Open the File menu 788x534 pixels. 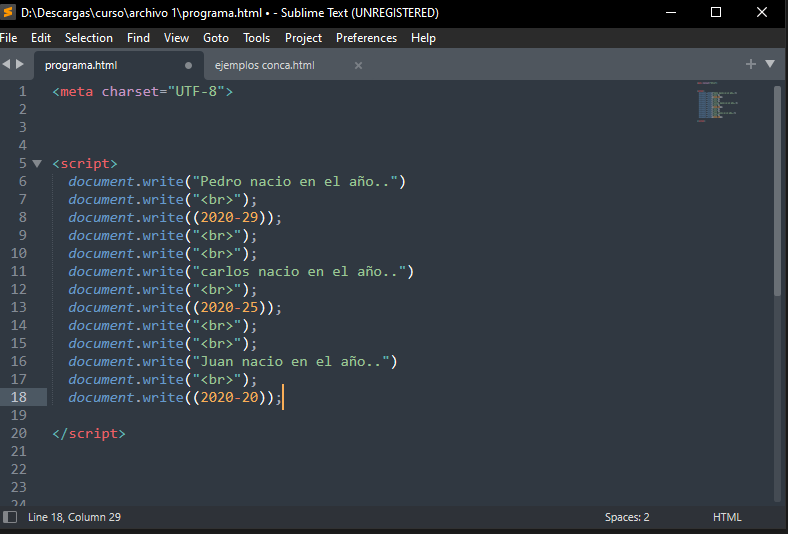pos(9,38)
